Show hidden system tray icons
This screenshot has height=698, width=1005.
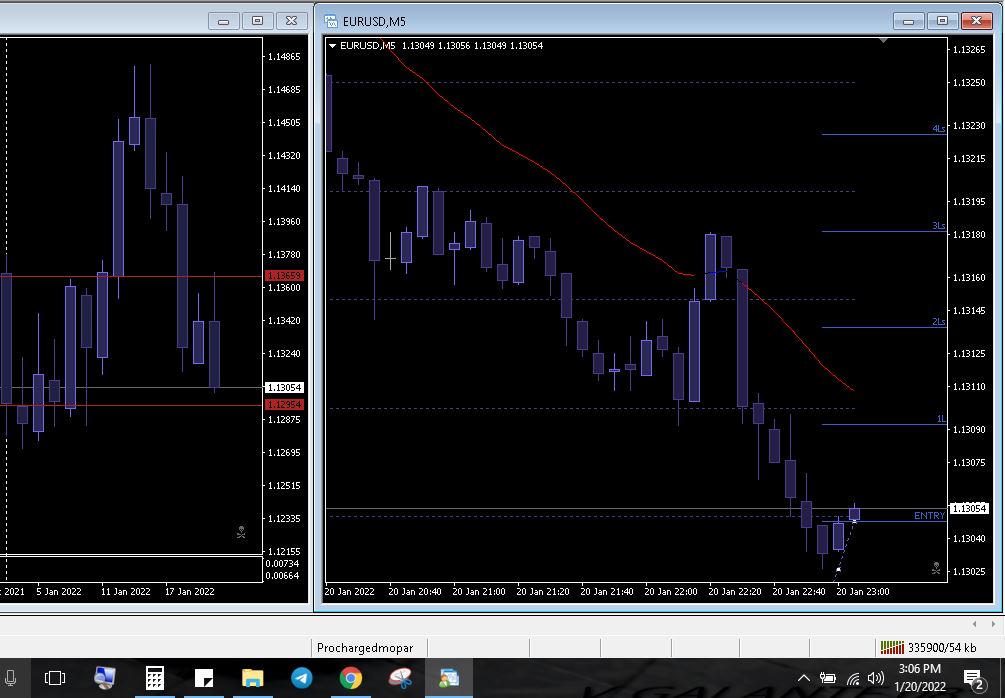pyautogui.click(x=804, y=679)
